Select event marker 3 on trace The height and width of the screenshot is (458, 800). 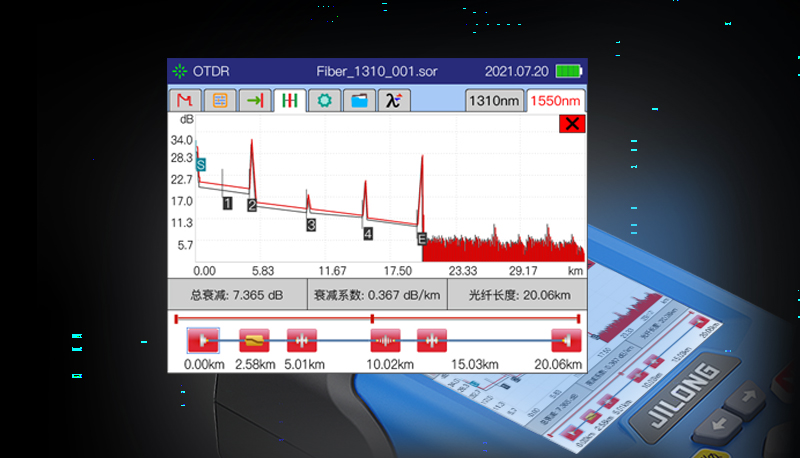coord(311,225)
